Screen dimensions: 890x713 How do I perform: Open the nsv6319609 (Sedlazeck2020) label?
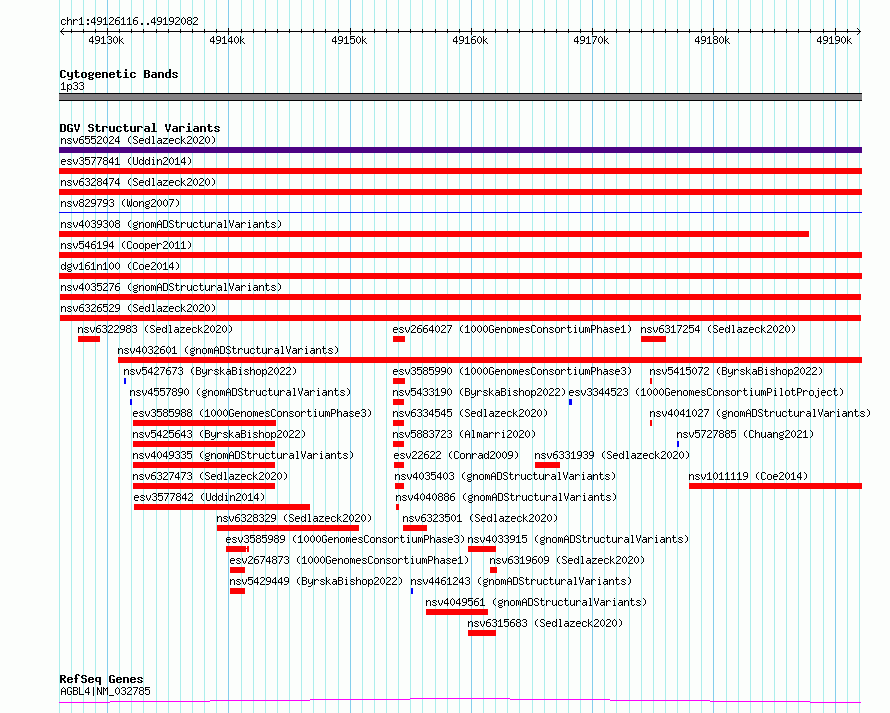coord(567,560)
